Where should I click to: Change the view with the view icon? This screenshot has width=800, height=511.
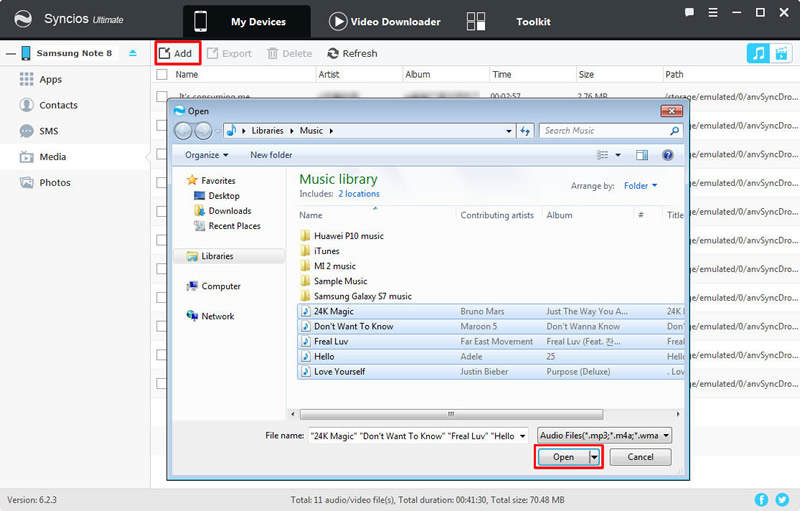click(603, 155)
